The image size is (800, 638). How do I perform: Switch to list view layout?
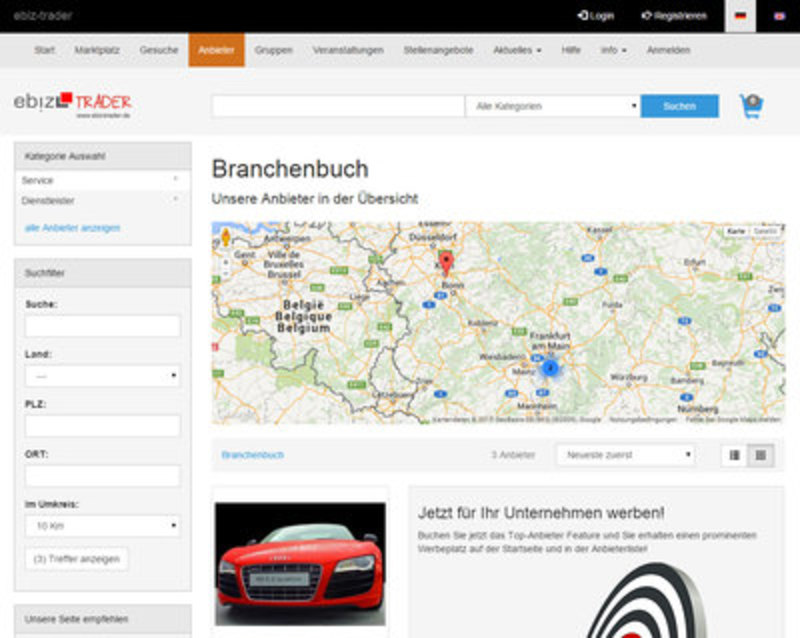[x=734, y=455]
